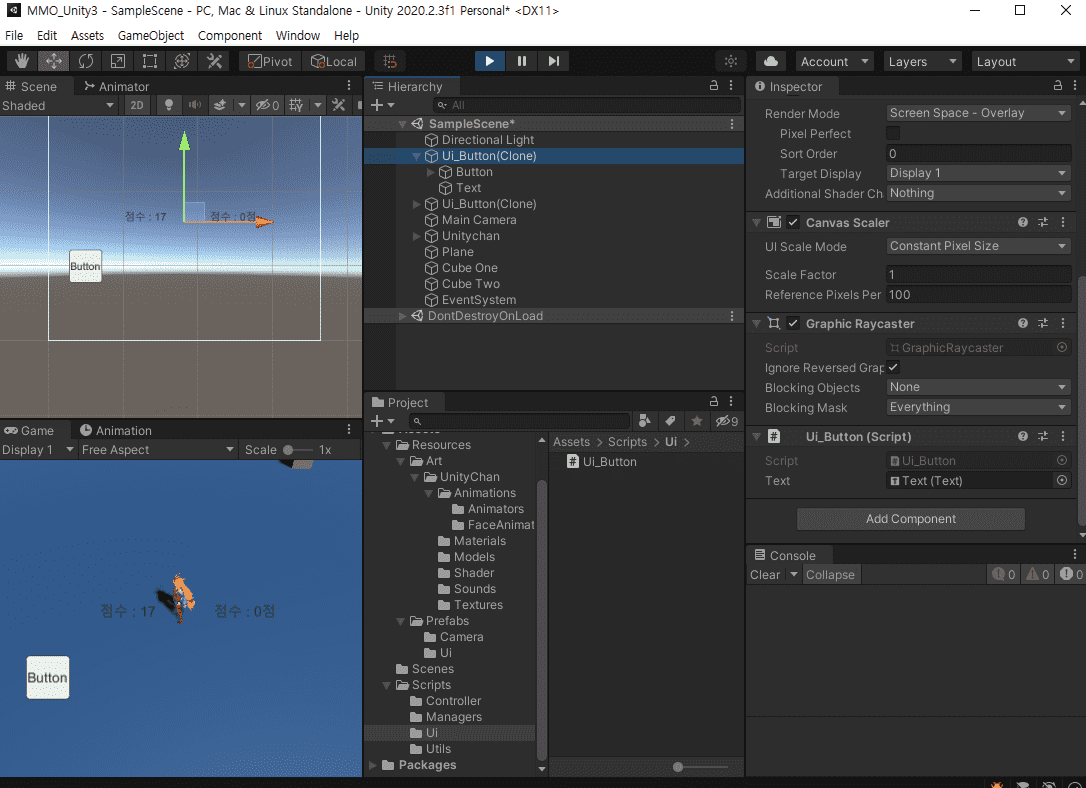Screen dimensions: 1086x788
Task: Open the Target Display dropdown
Action: click(x=978, y=173)
